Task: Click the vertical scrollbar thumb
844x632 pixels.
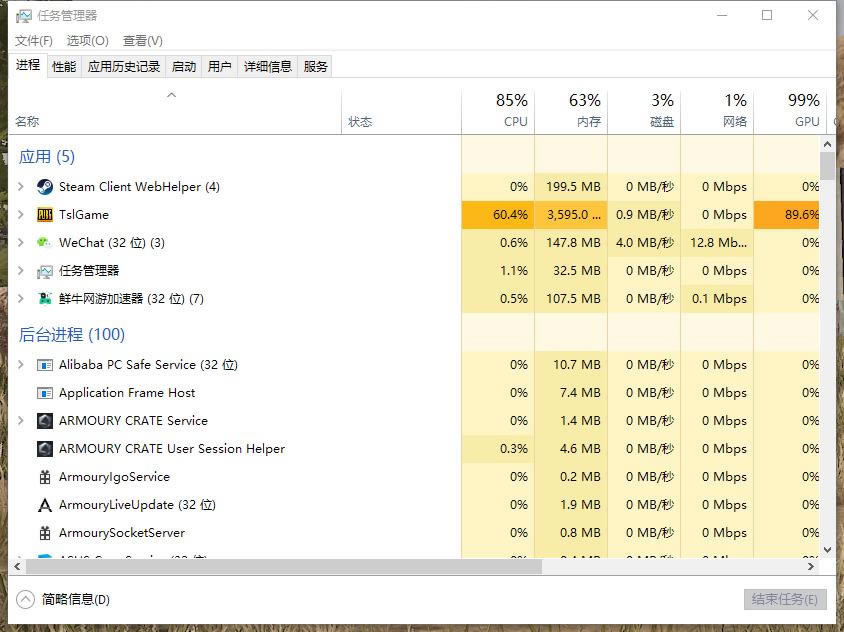Action: pos(827,166)
